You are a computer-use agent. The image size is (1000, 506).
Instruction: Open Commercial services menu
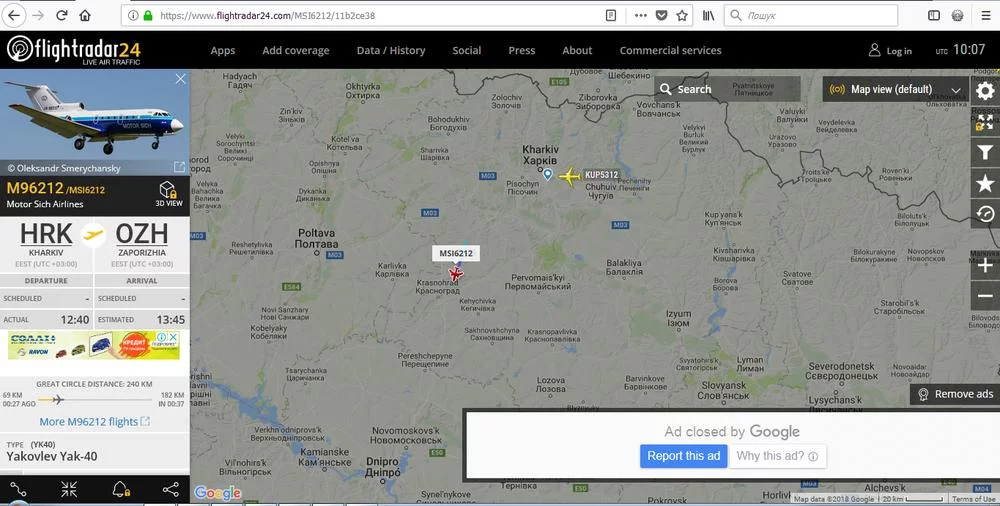tap(670, 50)
